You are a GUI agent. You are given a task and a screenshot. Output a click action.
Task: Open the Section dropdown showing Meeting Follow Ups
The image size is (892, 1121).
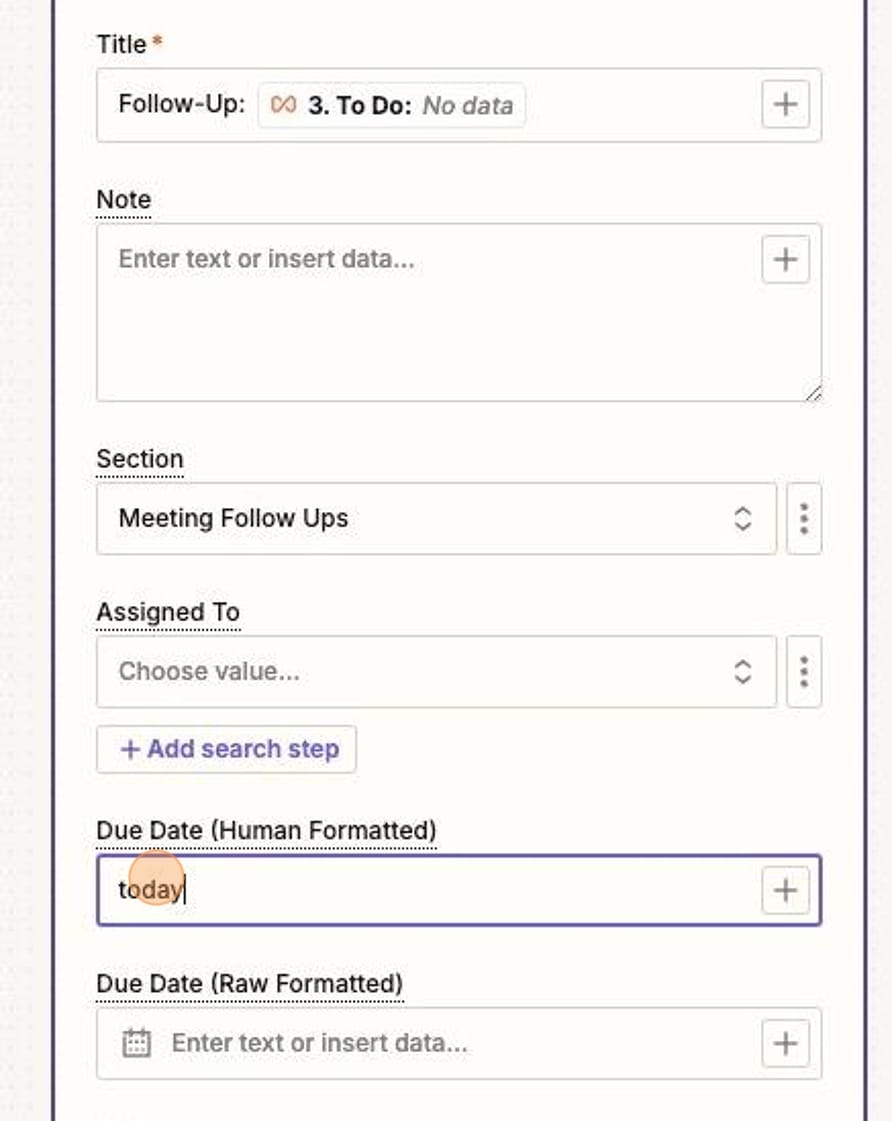(x=420, y=518)
